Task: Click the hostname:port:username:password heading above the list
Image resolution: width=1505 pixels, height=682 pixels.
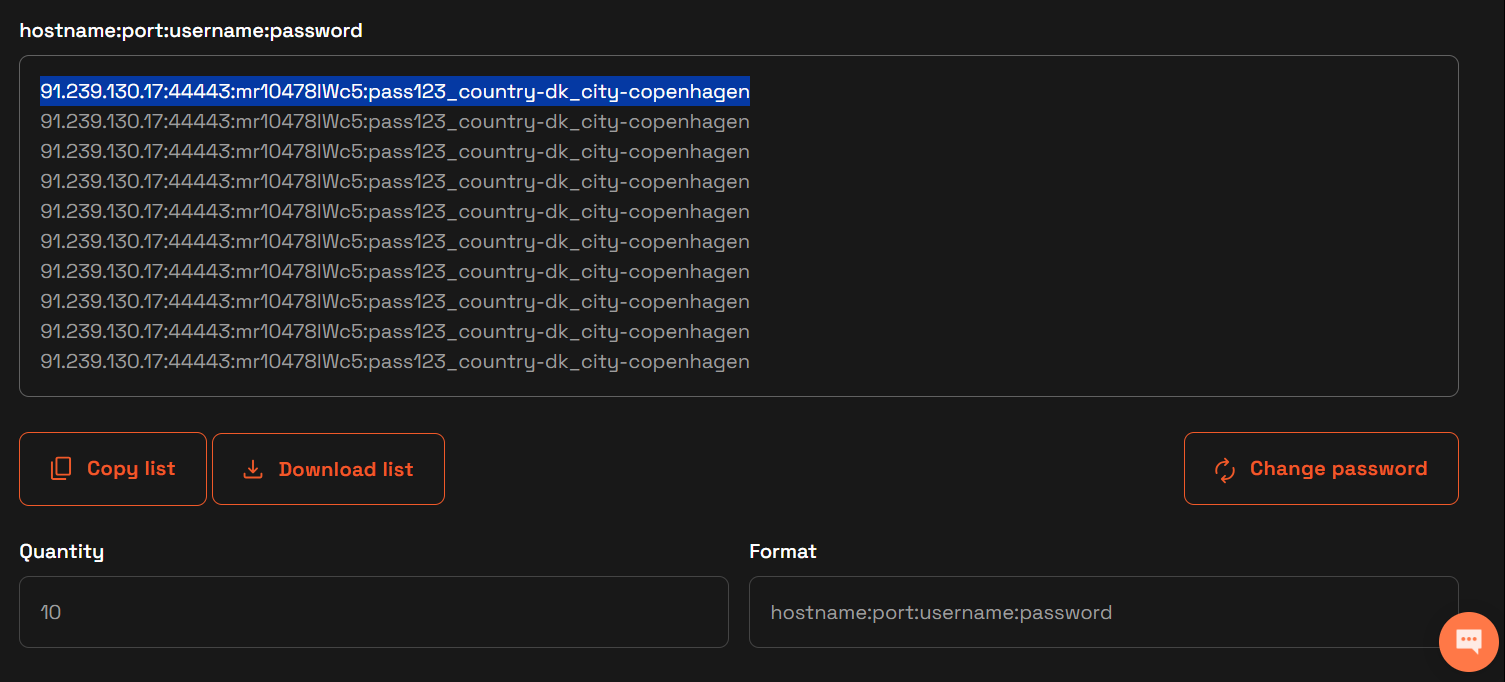Action: coord(191,31)
